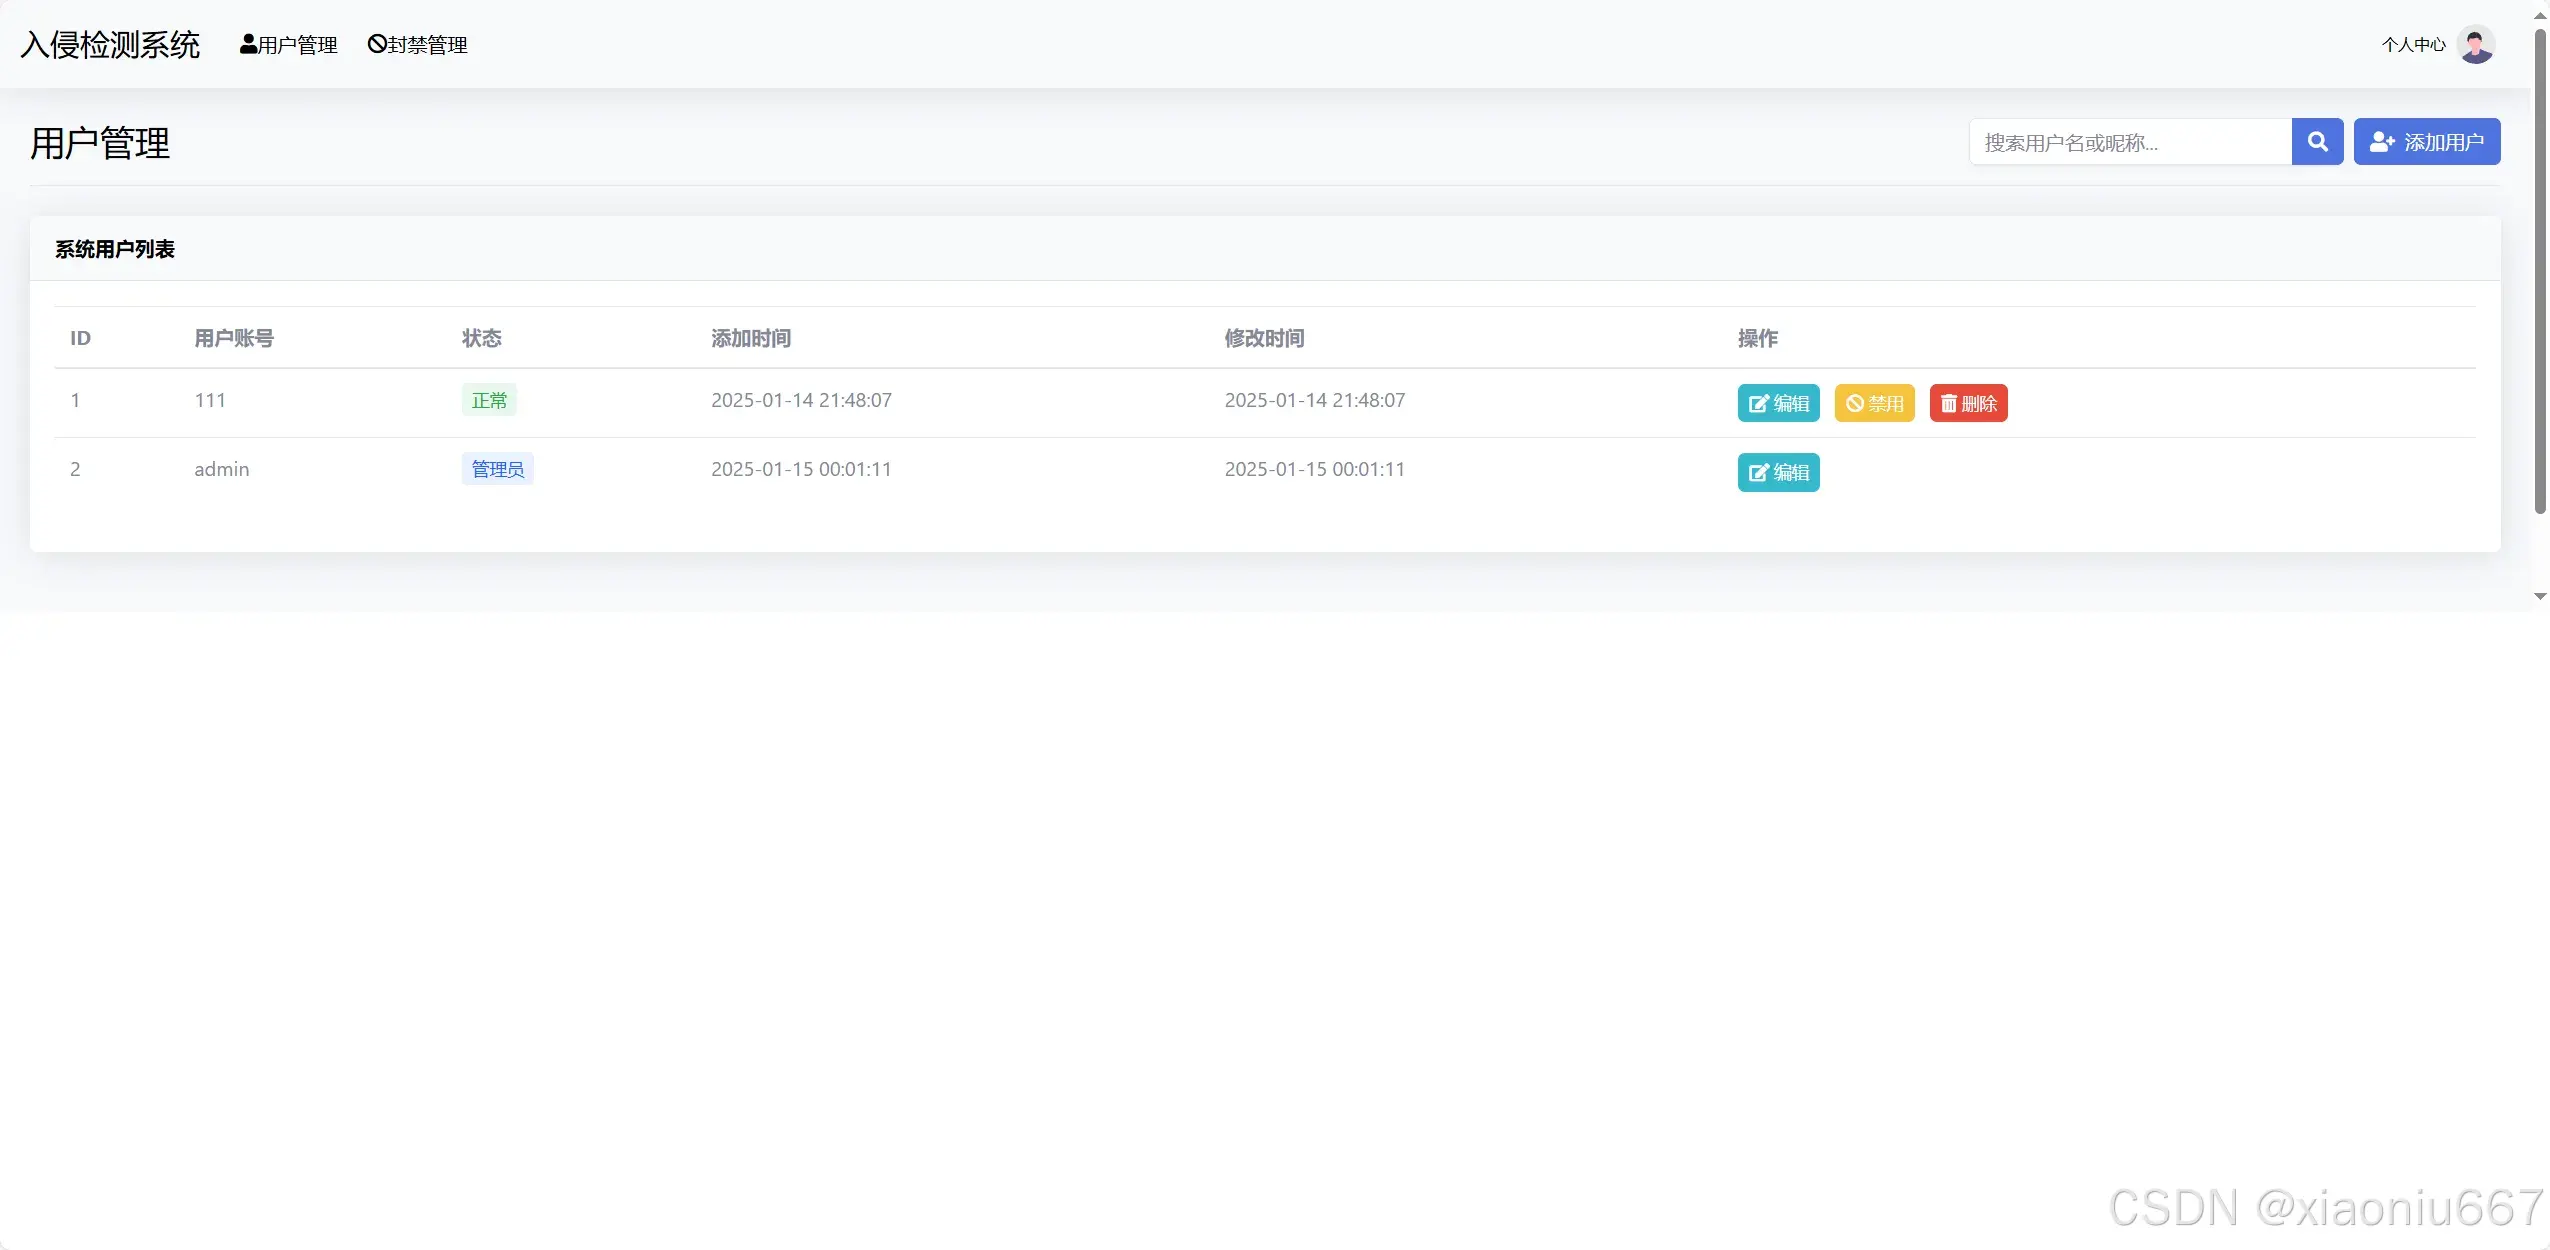Focus the username search input field
Screen dimensions: 2550x1250
pyautogui.click(x=2130, y=142)
